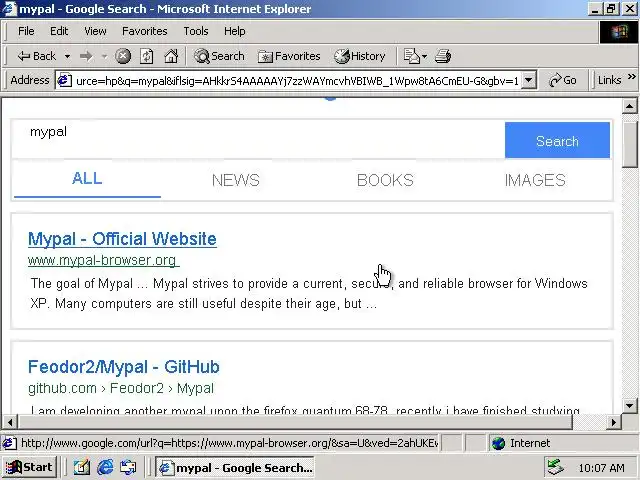Image resolution: width=640 pixels, height=480 pixels.
Task: Open the Feodor2/Mypal - GitHub result
Action: [x=124, y=367]
